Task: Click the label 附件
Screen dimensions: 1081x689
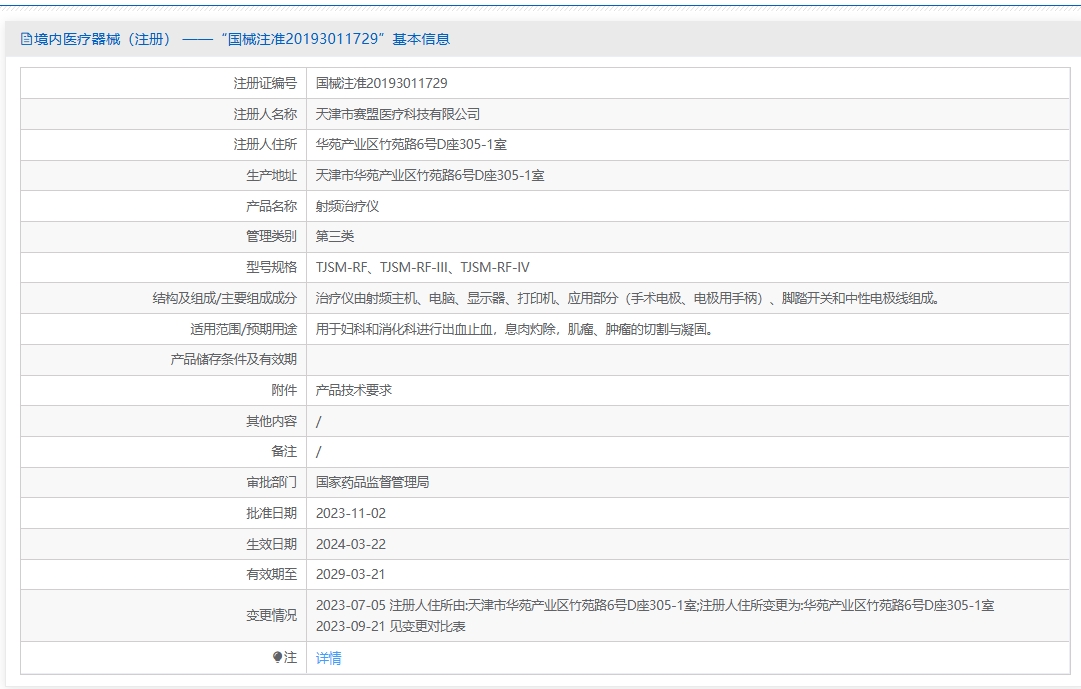Action: (284, 390)
